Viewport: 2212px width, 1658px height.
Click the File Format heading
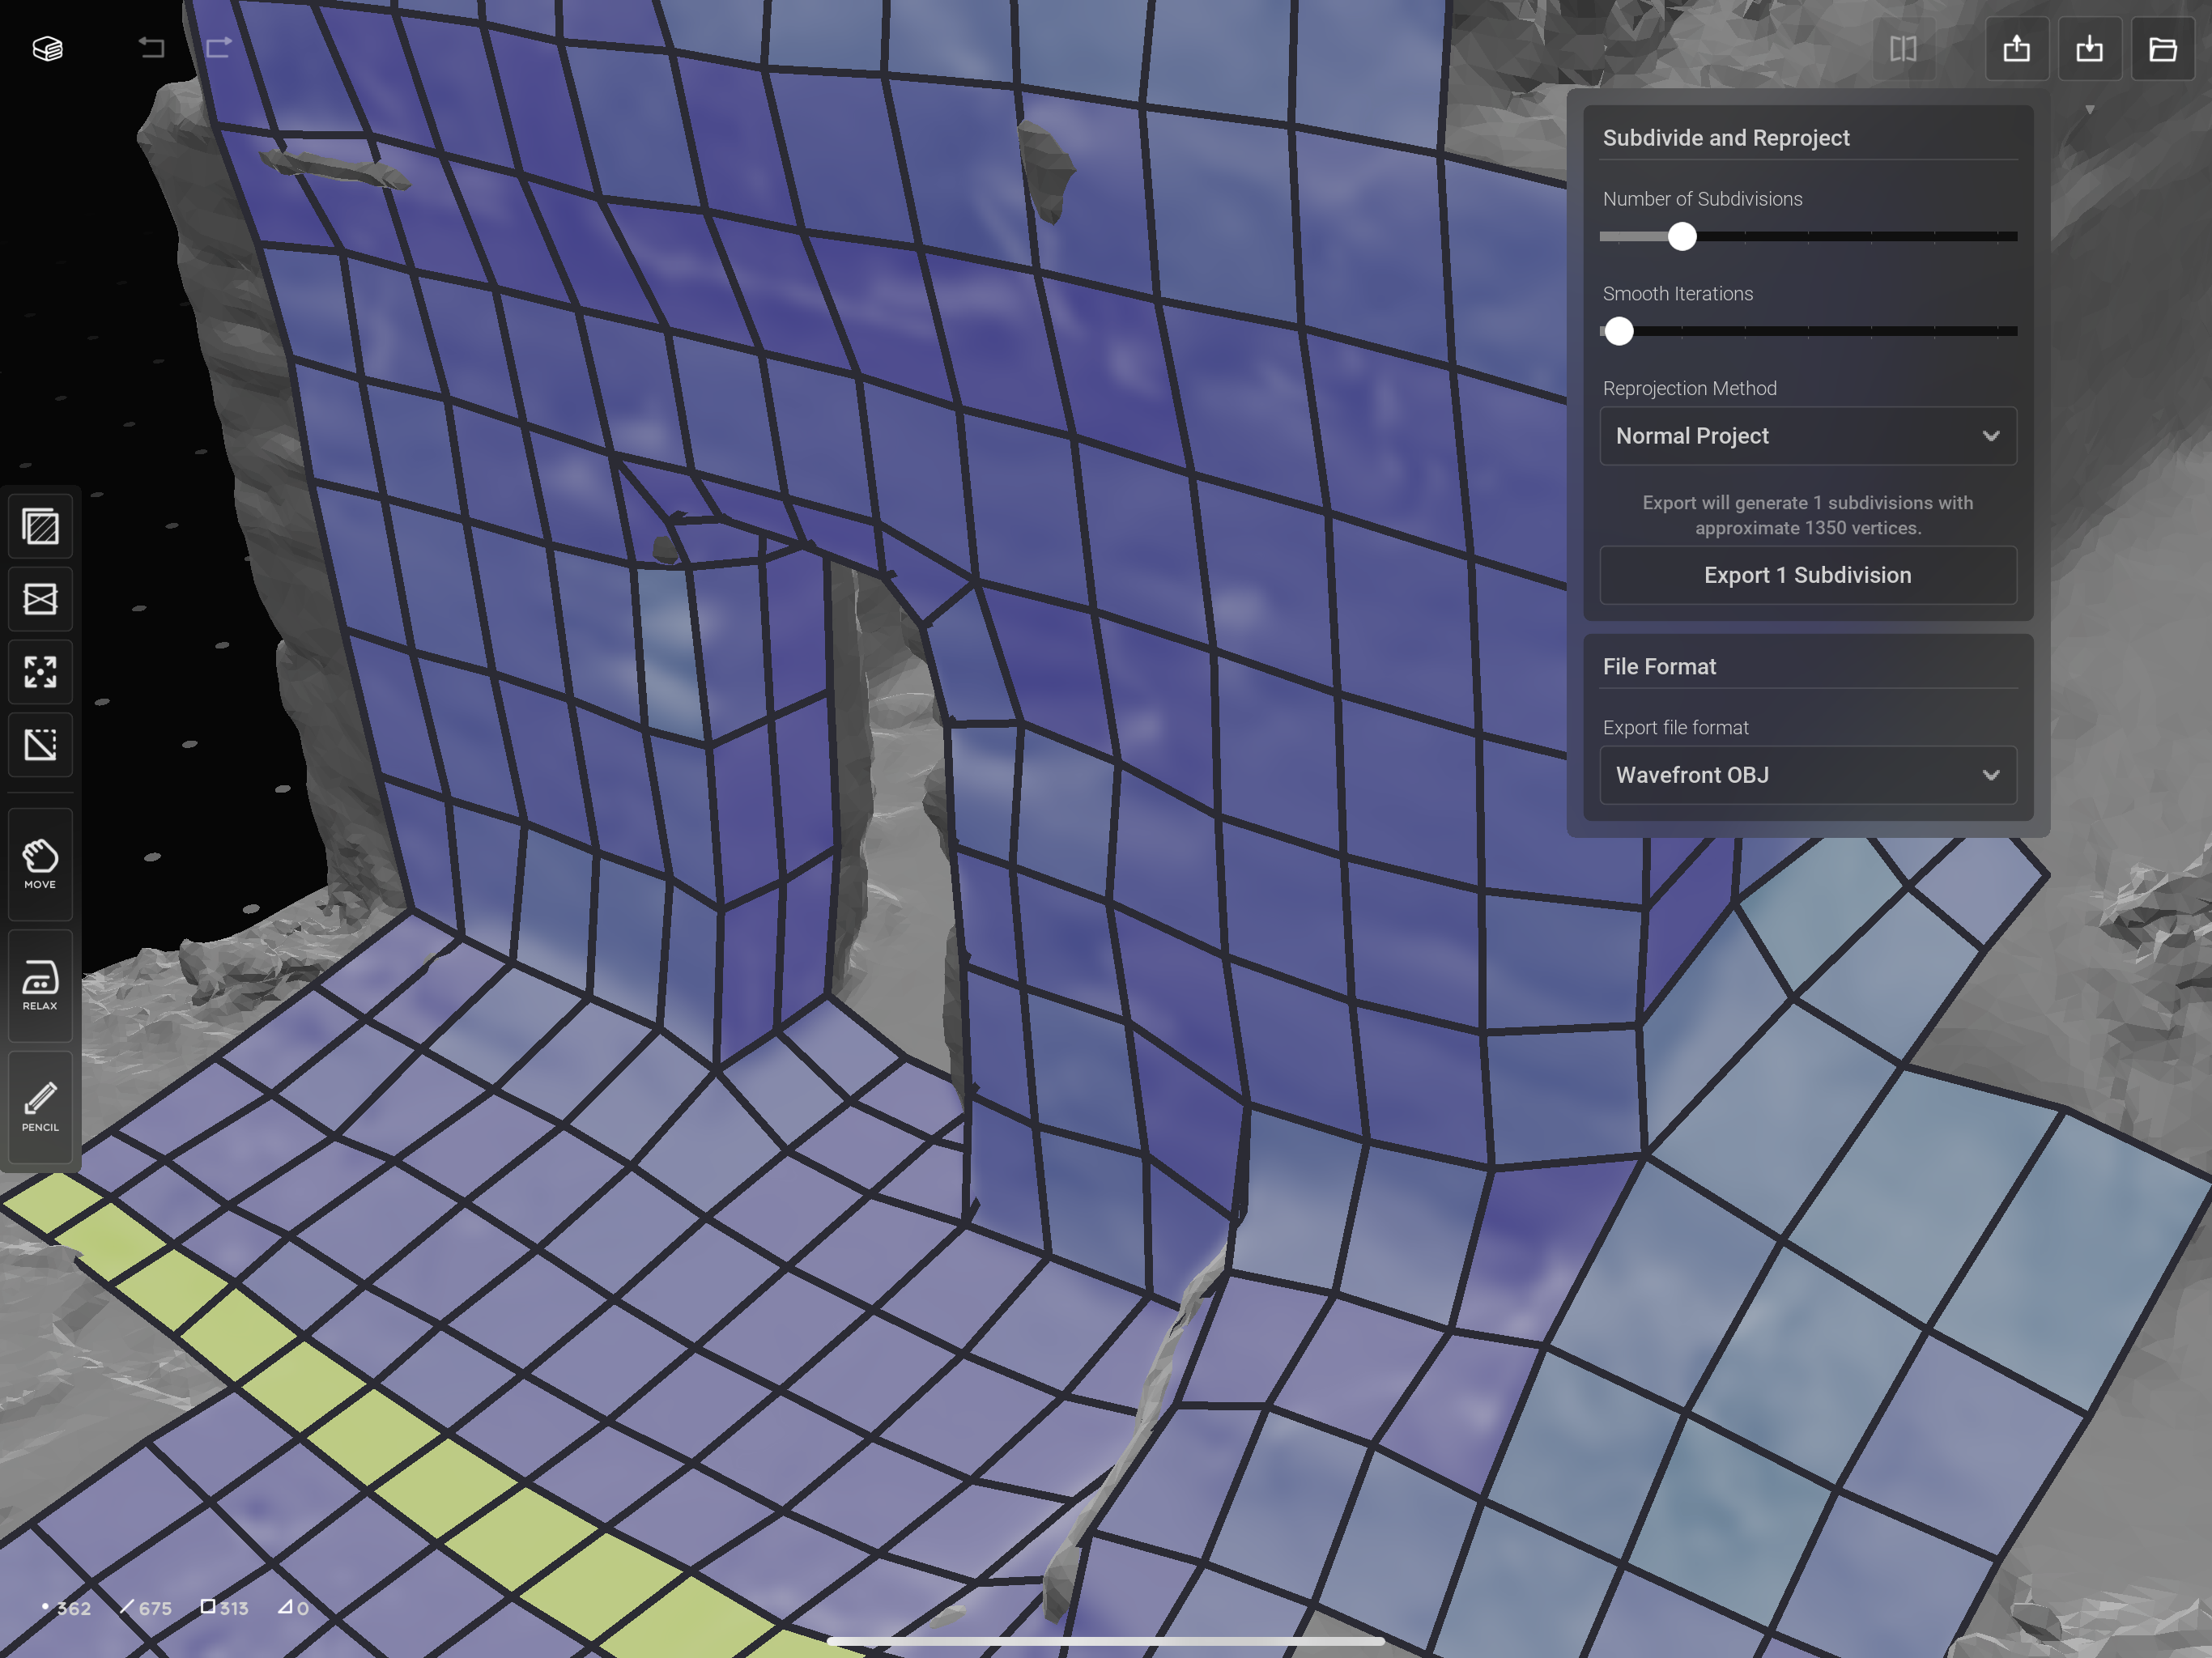point(1659,667)
